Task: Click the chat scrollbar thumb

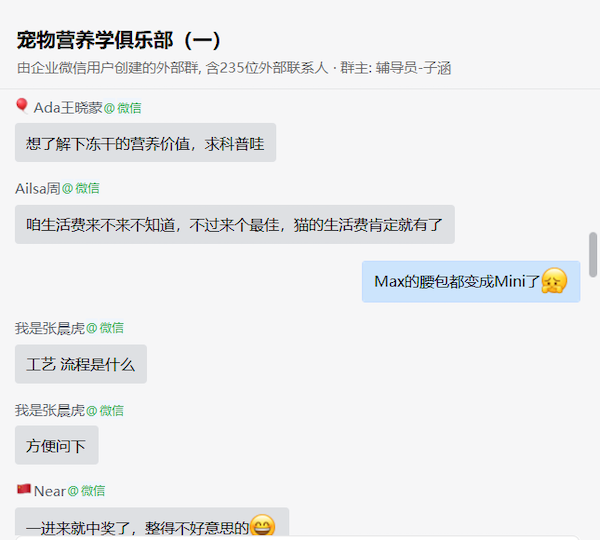Action: (593, 255)
